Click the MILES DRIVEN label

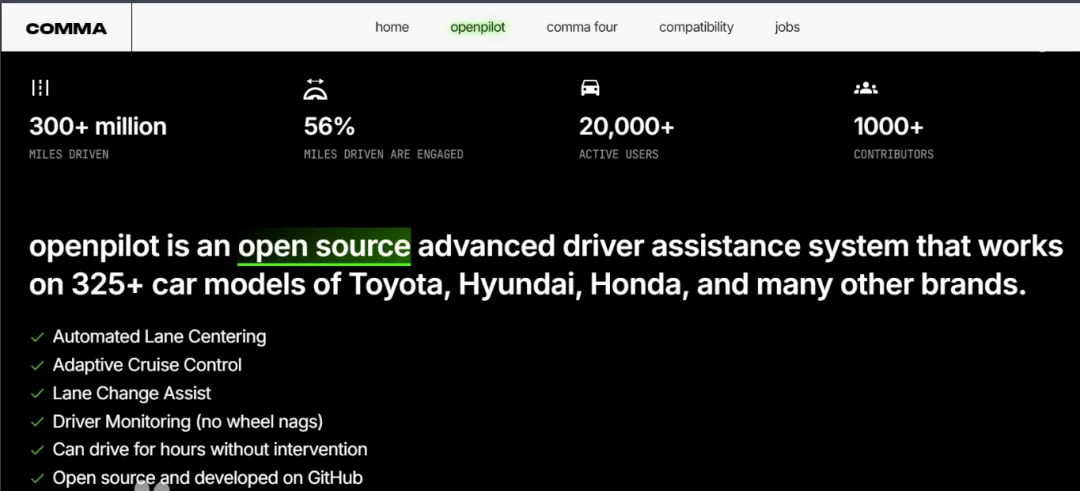point(69,154)
